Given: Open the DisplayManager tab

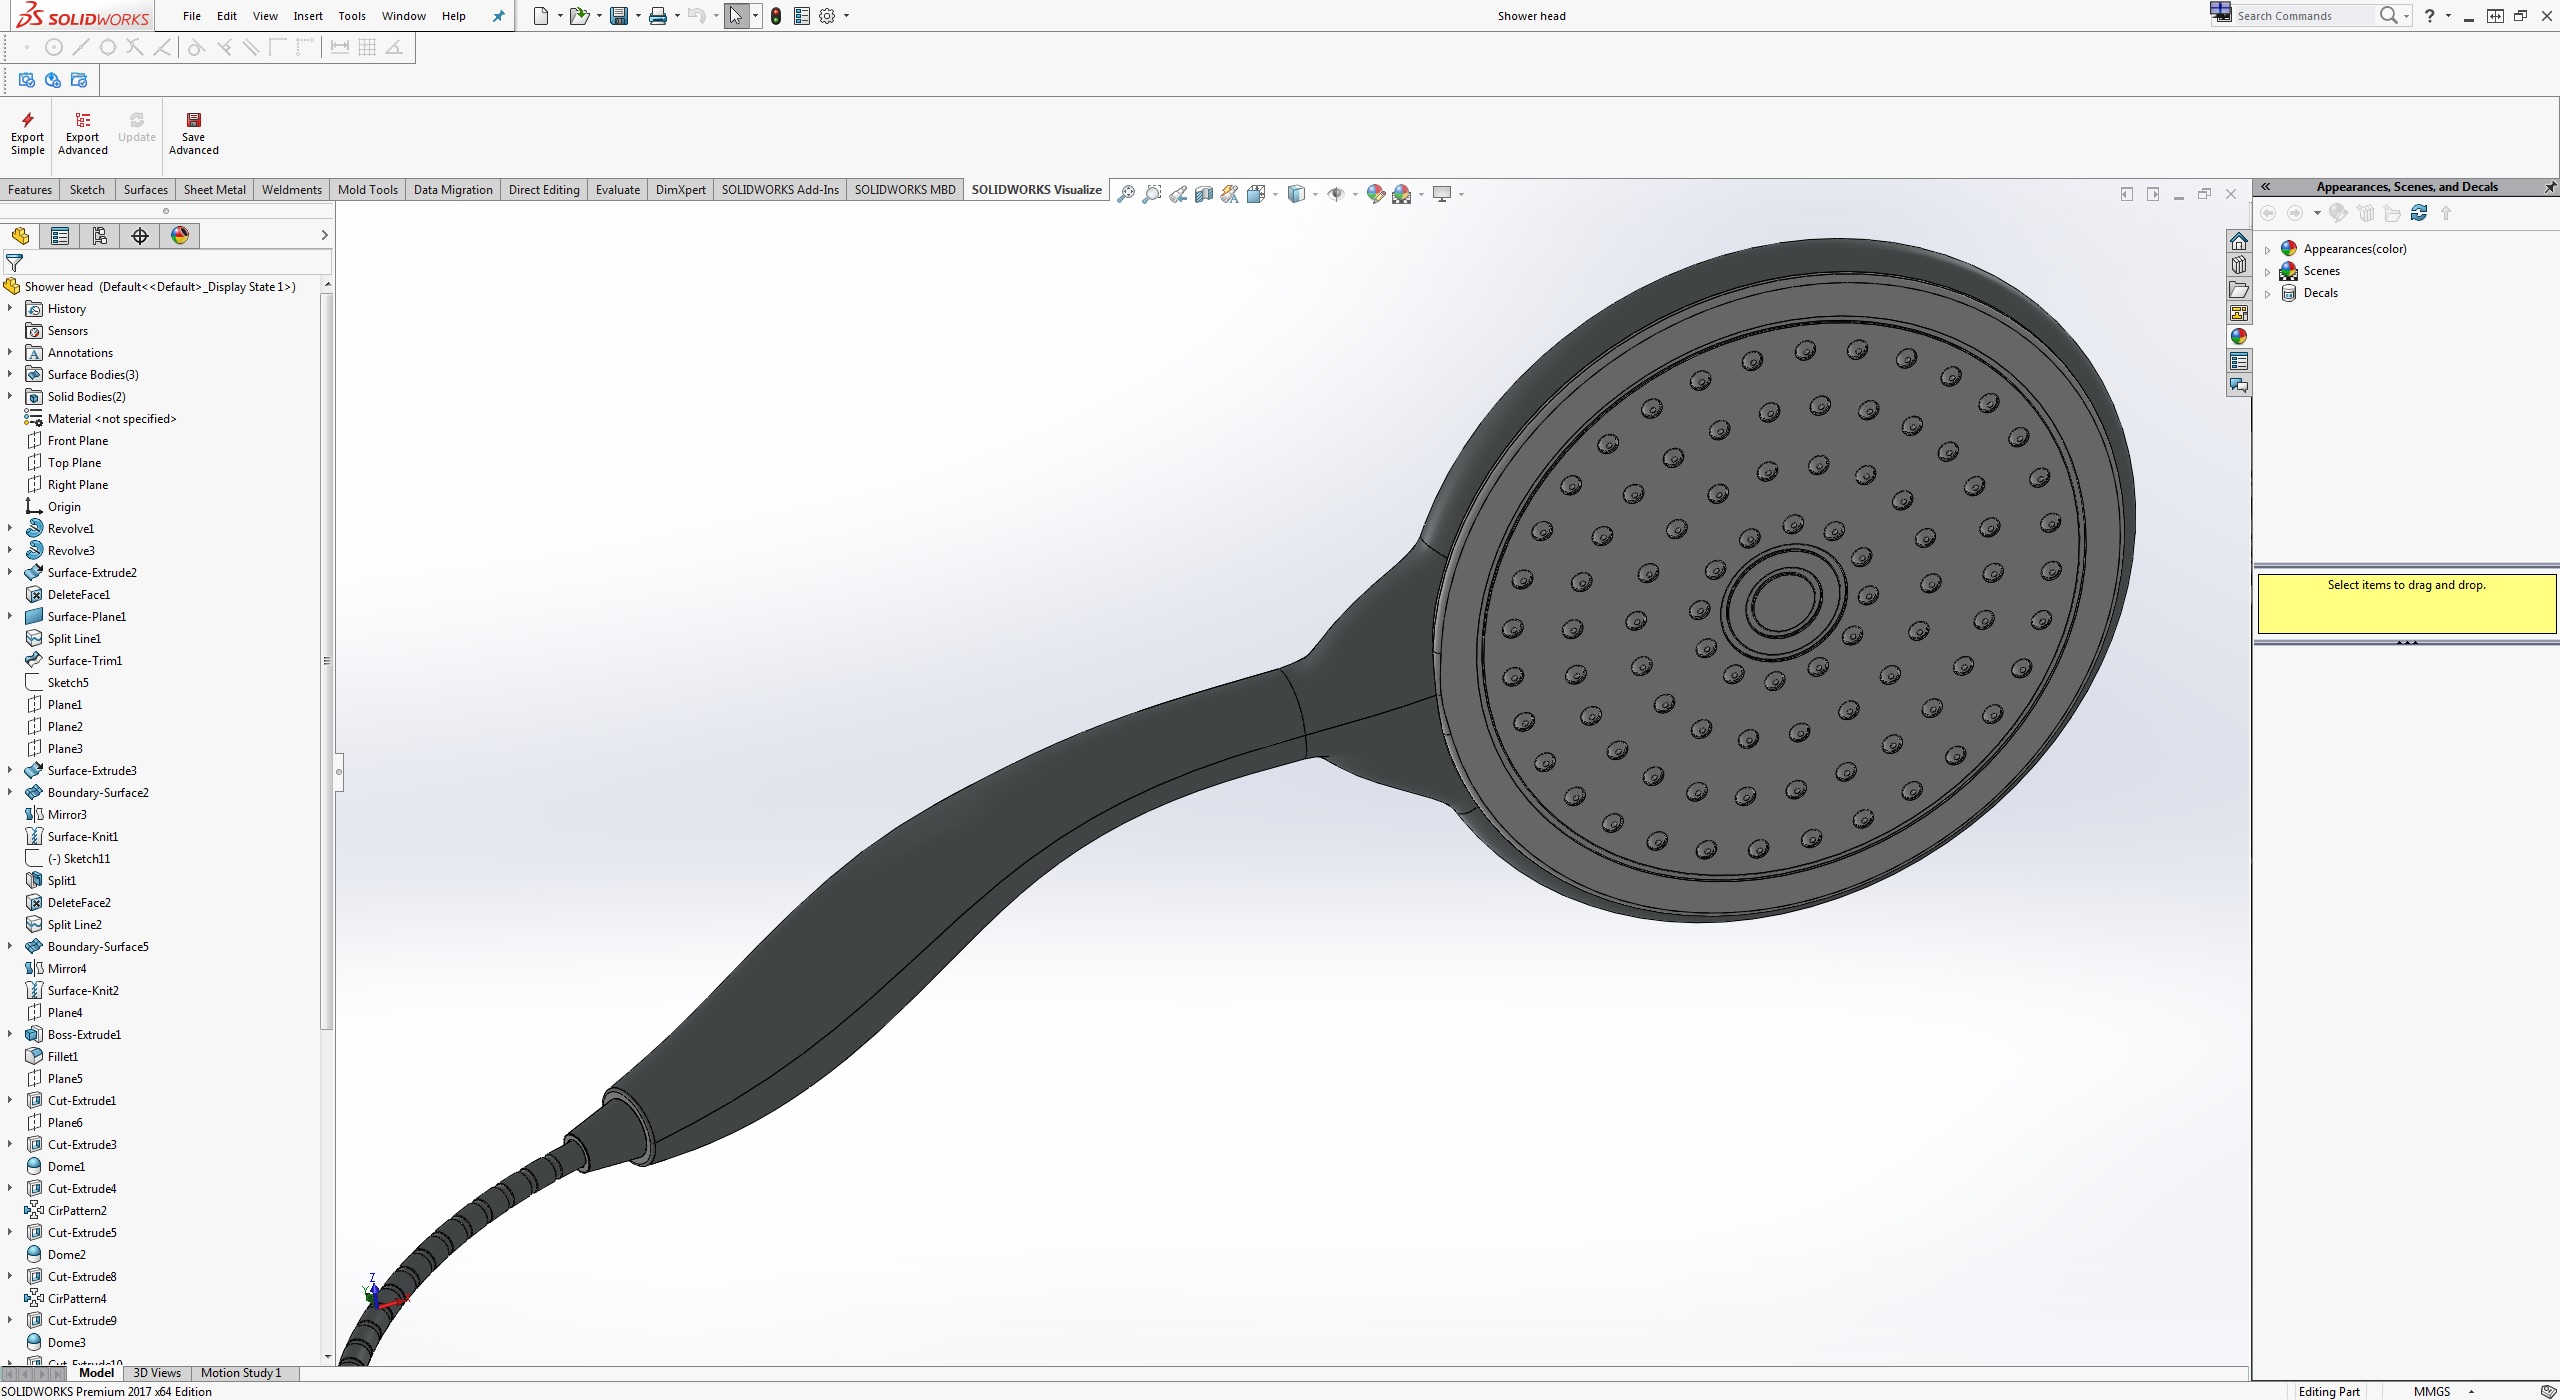Looking at the screenshot, I should (180, 236).
